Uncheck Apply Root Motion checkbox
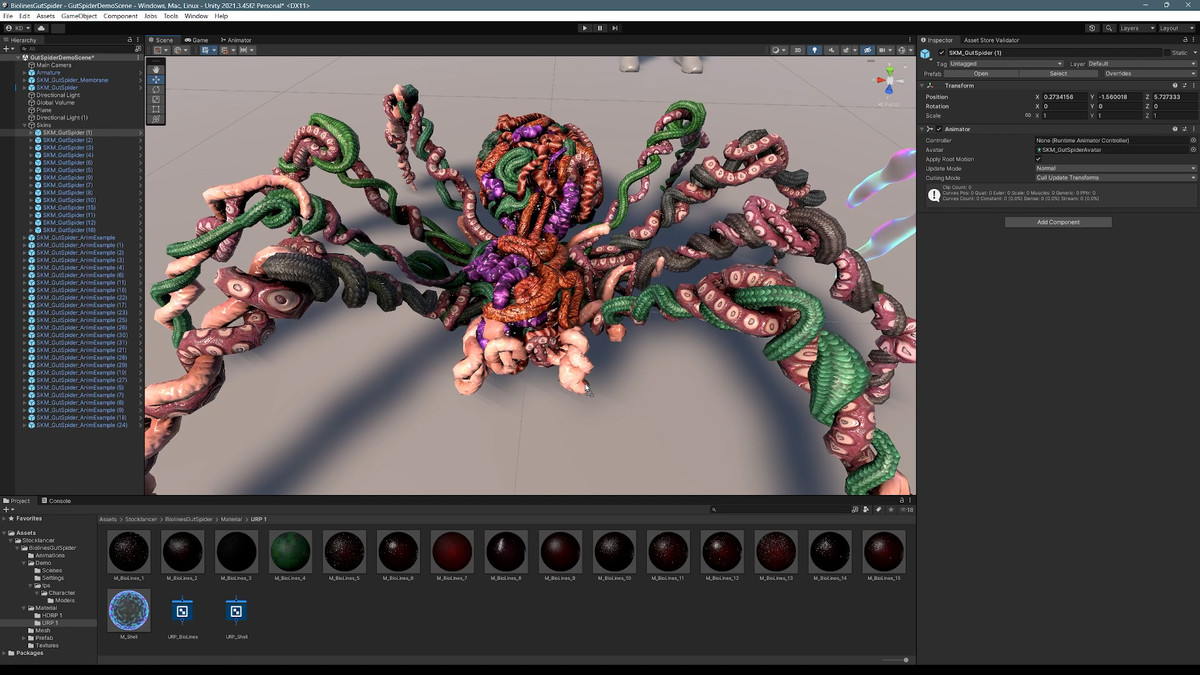 coord(1038,159)
